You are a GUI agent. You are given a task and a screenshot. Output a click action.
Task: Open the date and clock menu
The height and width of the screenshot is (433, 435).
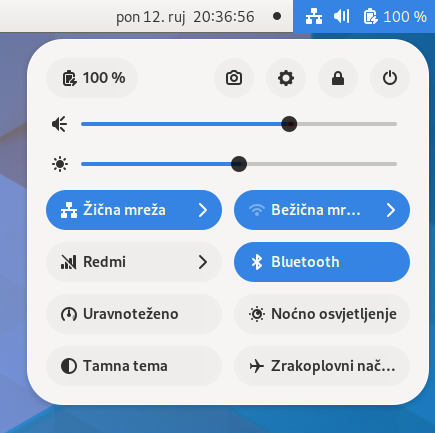tap(185, 16)
